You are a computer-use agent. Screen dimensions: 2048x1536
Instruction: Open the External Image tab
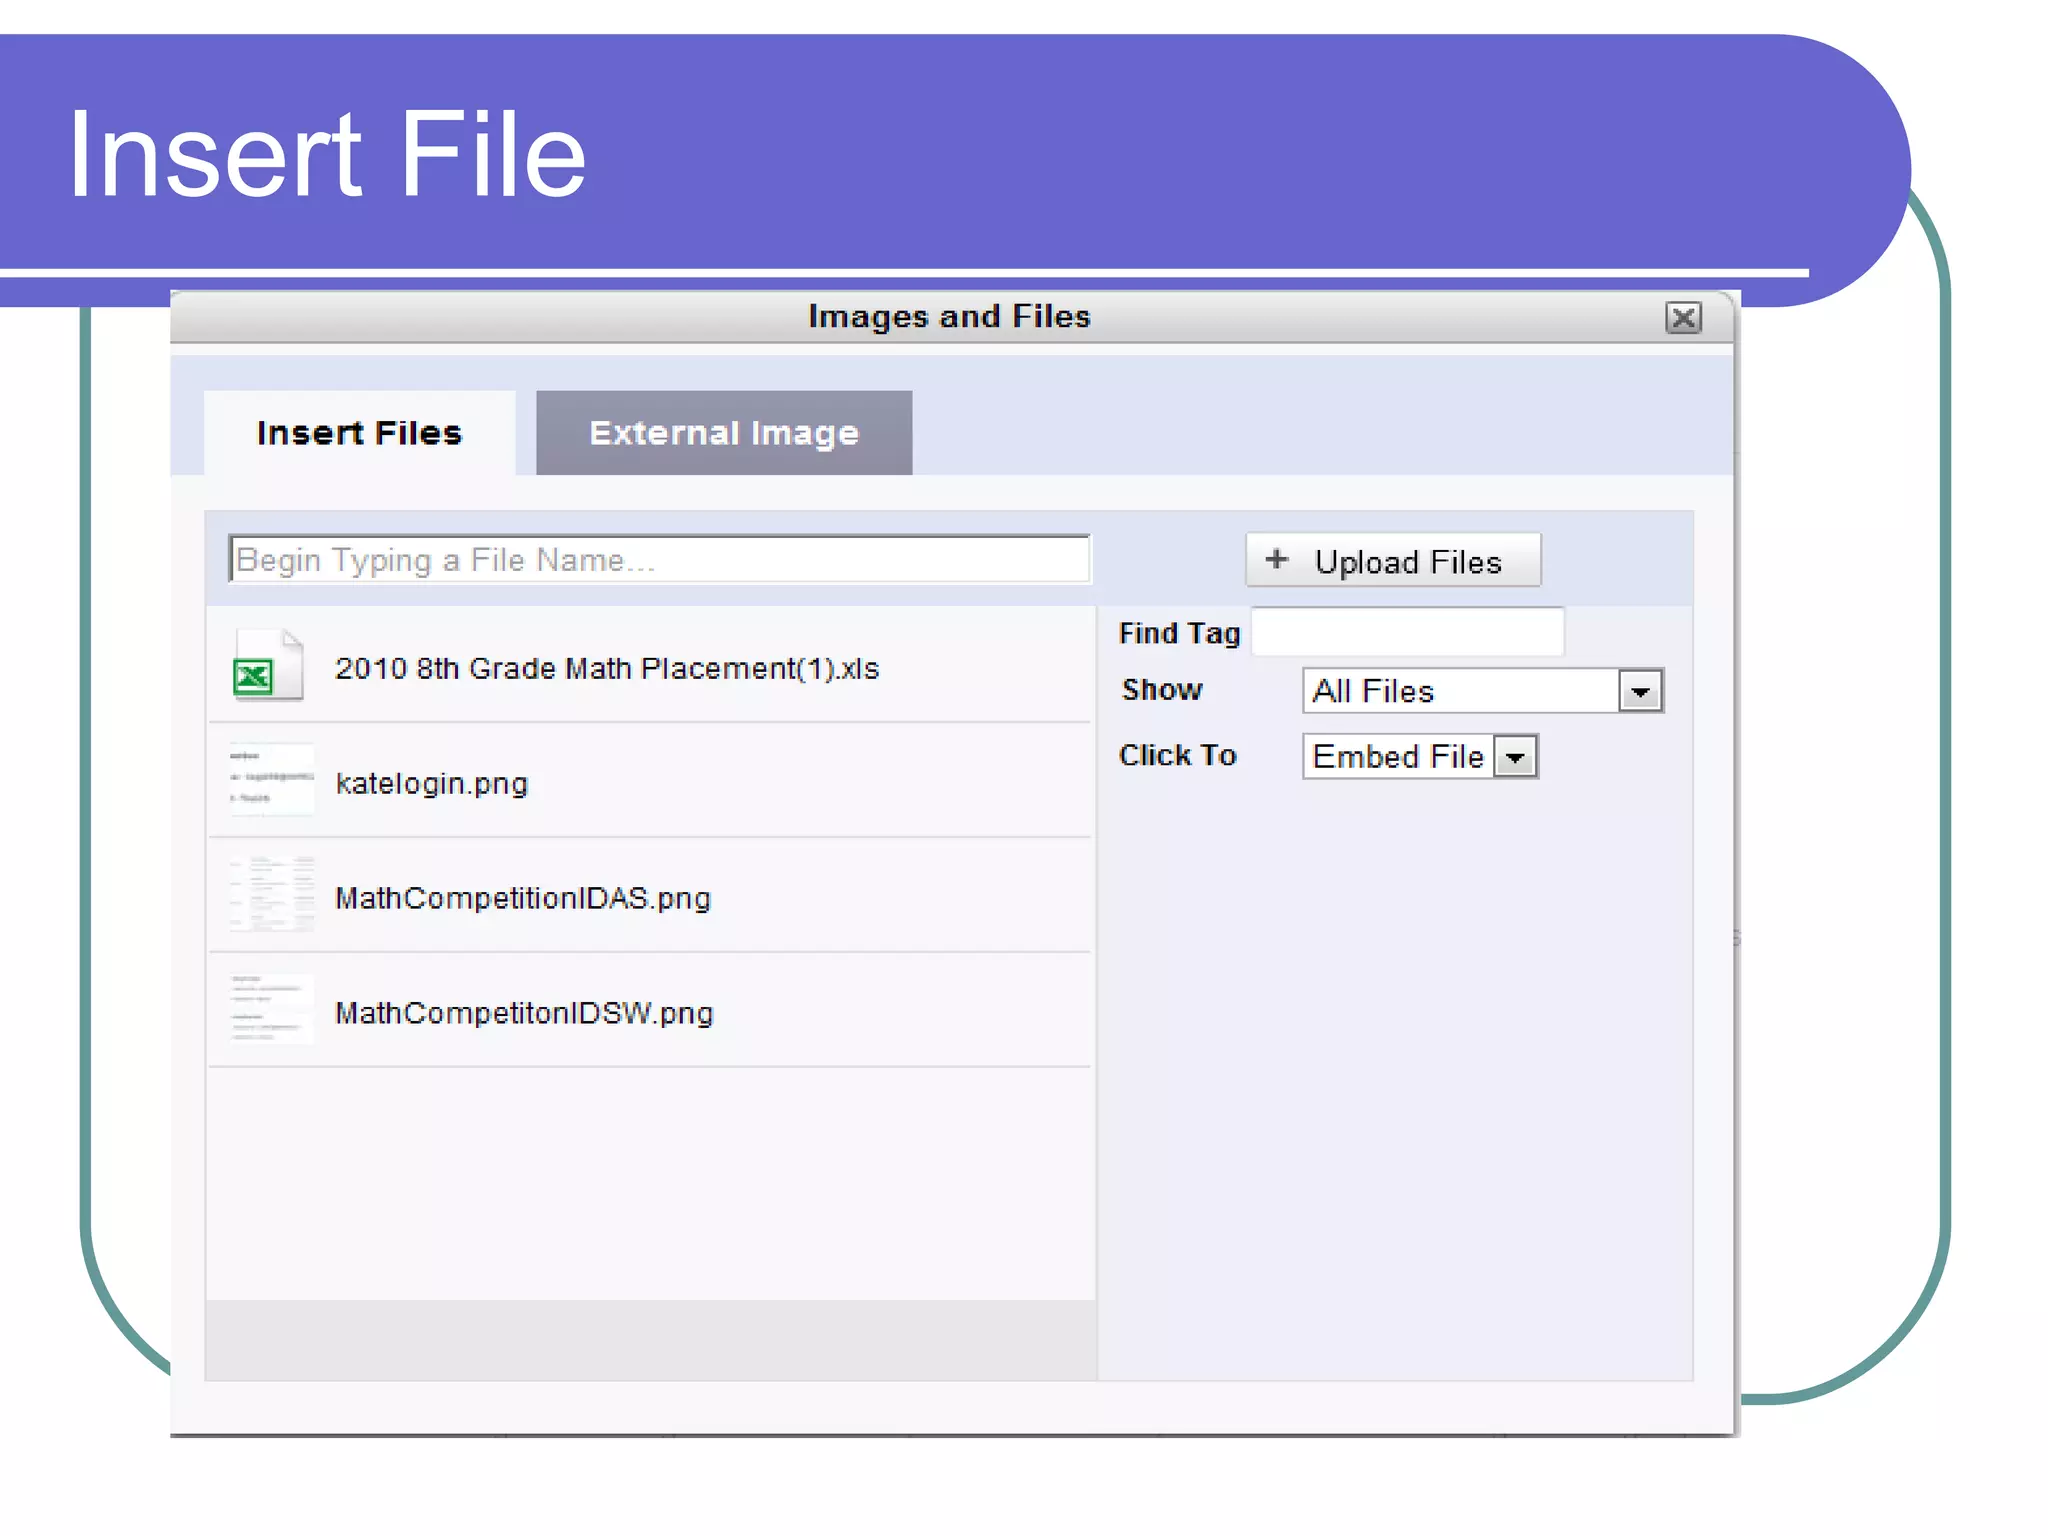pyautogui.click(x=724, y=433)
